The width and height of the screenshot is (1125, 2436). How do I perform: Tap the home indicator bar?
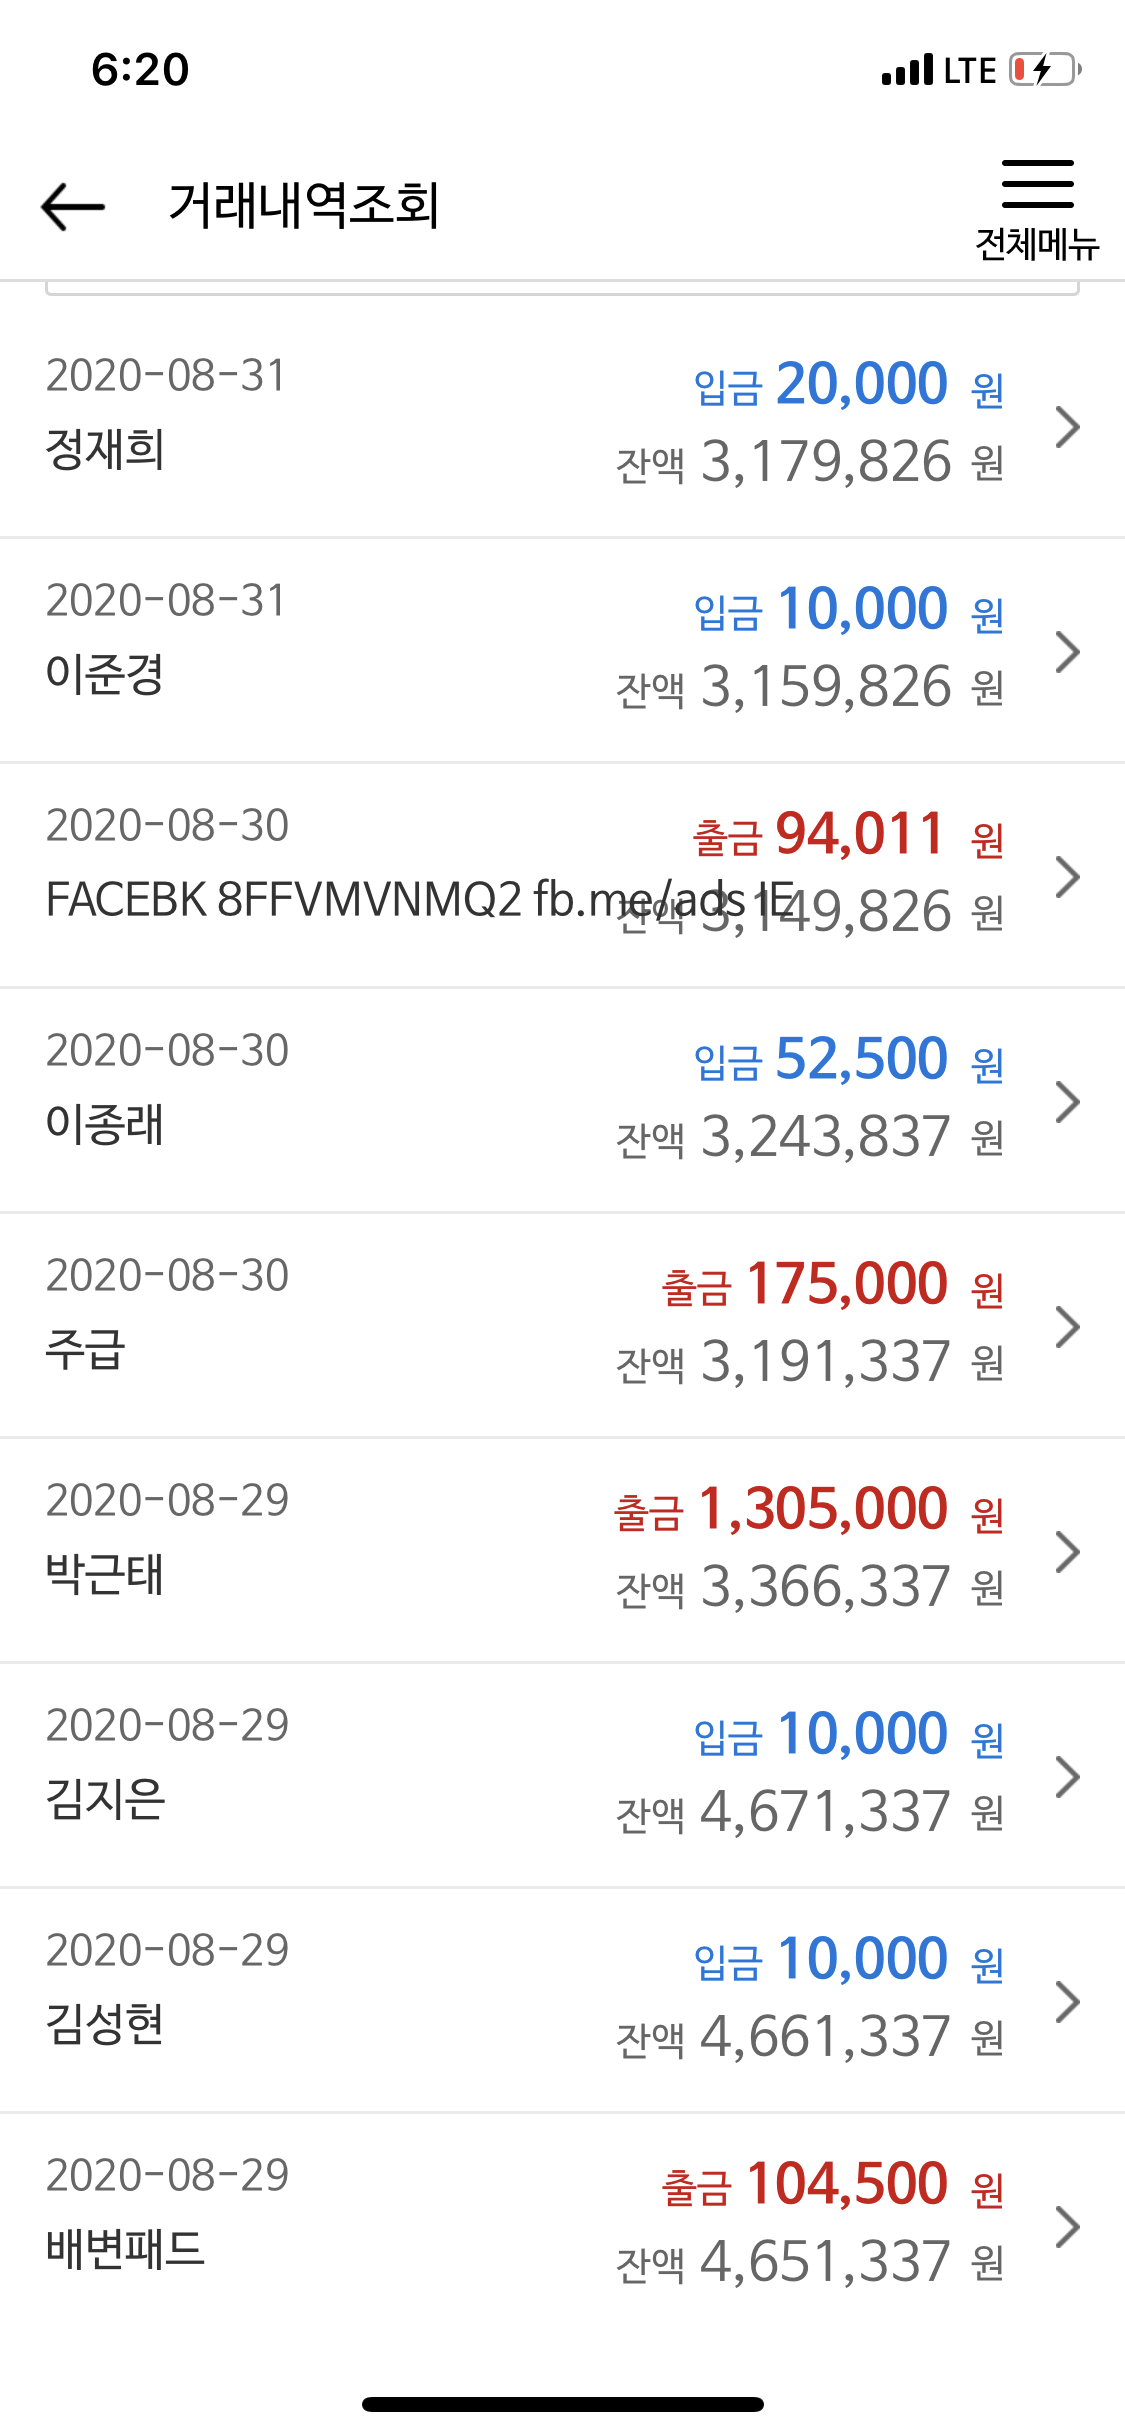coord(563,2403)
